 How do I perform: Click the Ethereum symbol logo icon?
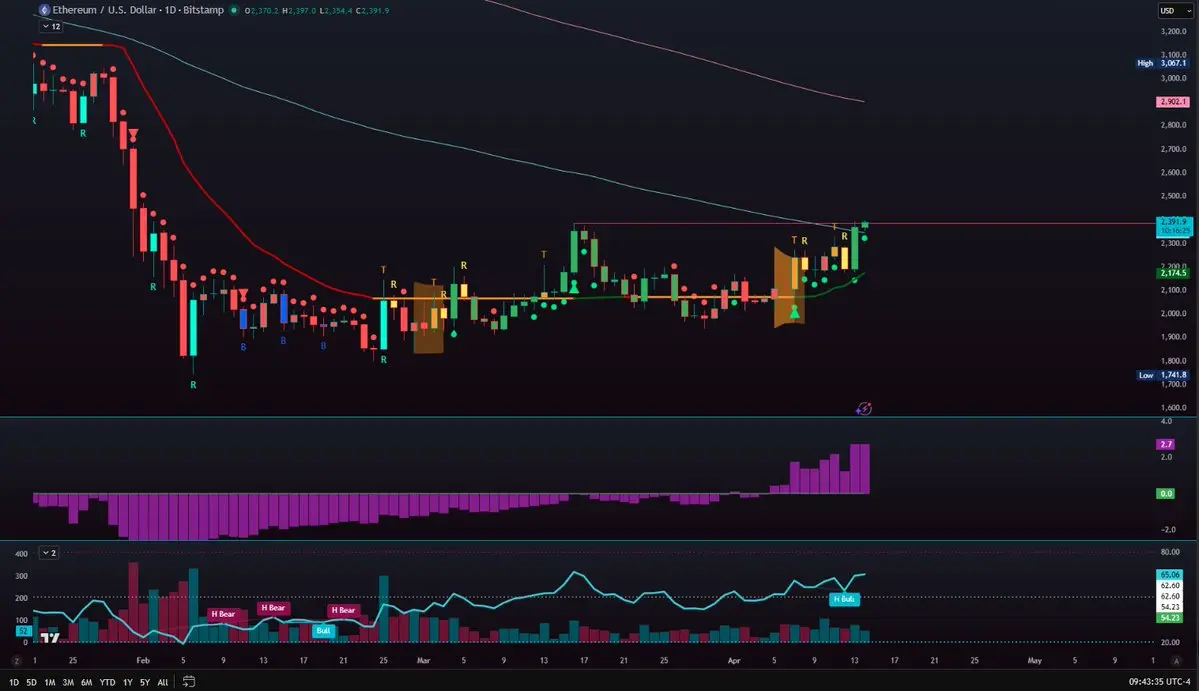pos(44,10)
